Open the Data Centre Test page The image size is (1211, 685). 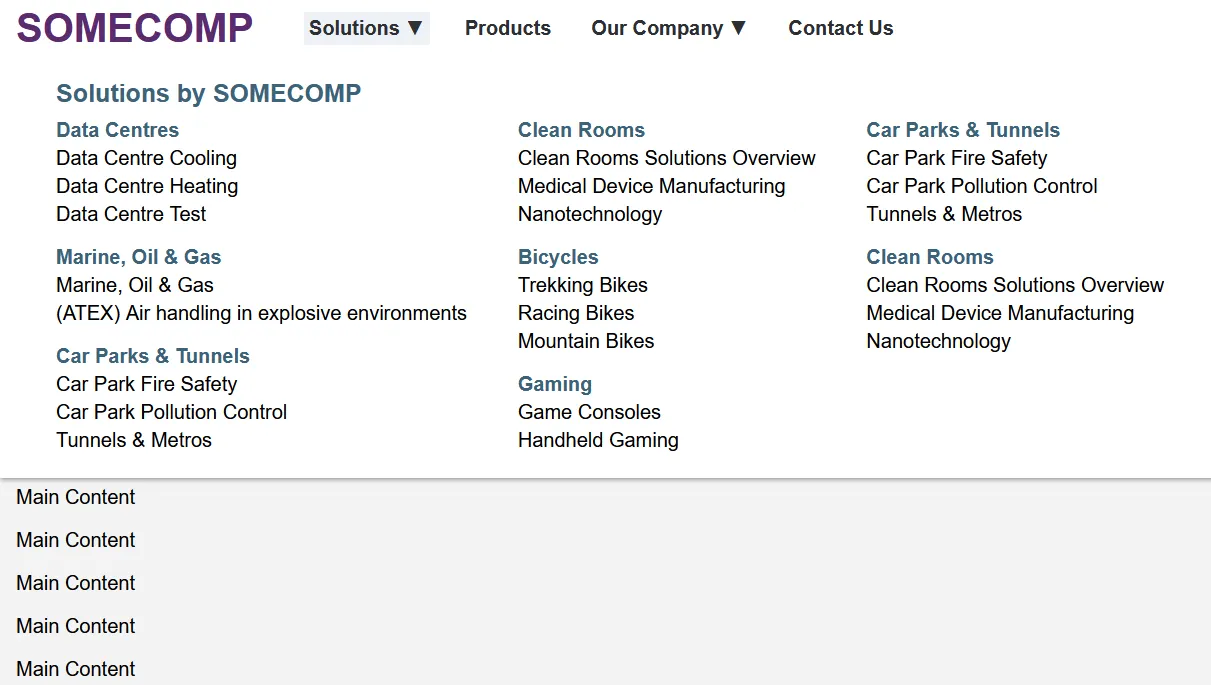coord(131,214)
